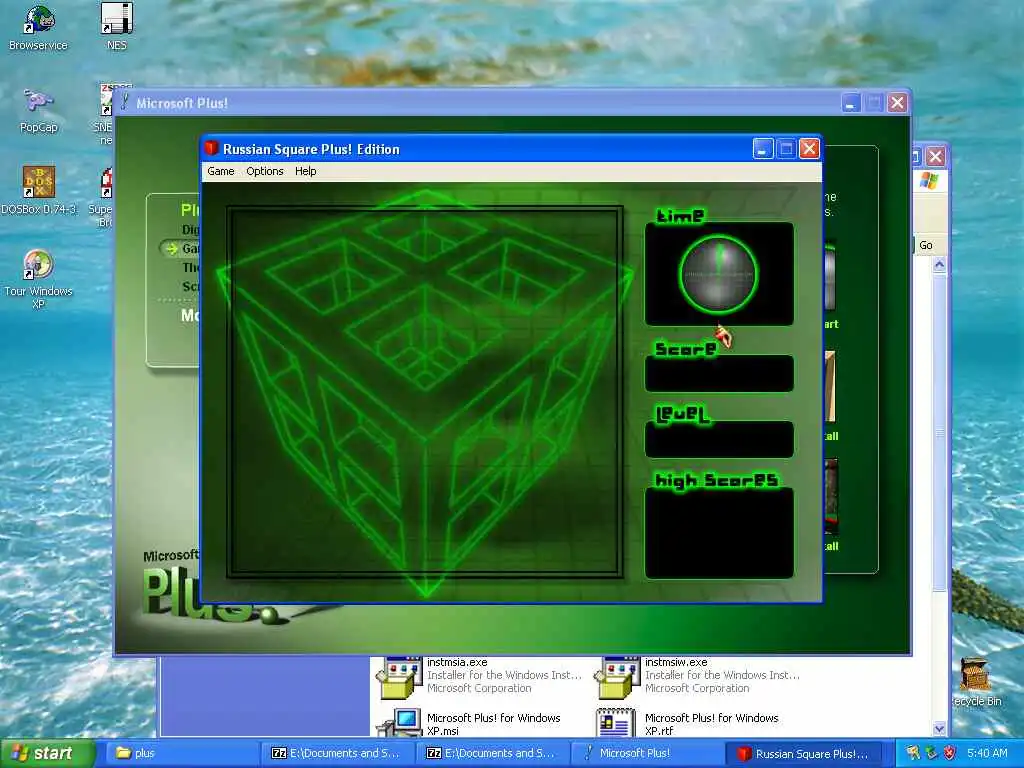Minimize the Microsoft Plus! window
Screen dimensions: 1024x768
850,103
